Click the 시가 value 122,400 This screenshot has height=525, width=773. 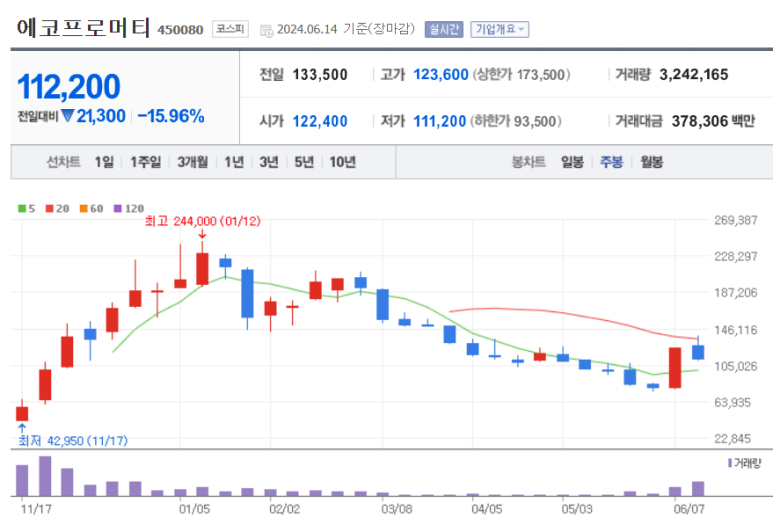pyautogui.click(x=320, y=121)
